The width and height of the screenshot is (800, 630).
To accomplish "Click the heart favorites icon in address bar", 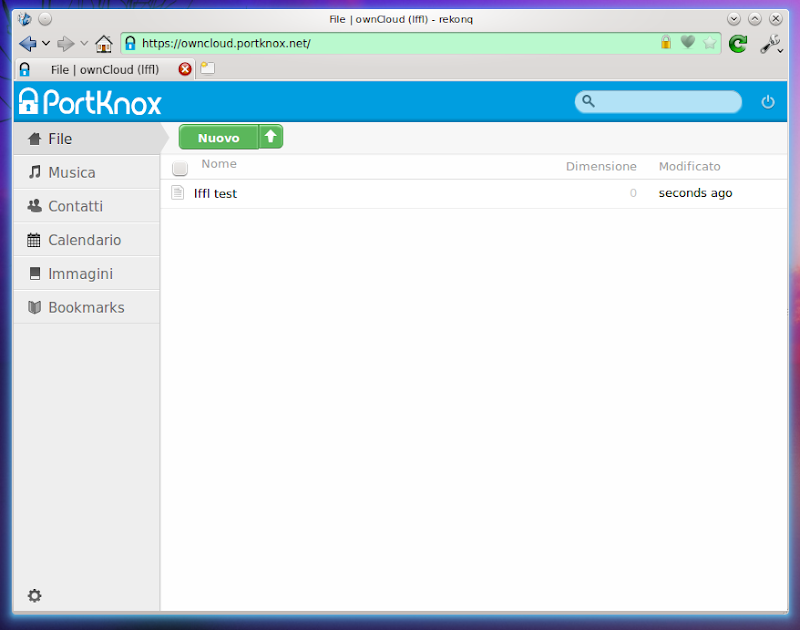I will point(688,42).
